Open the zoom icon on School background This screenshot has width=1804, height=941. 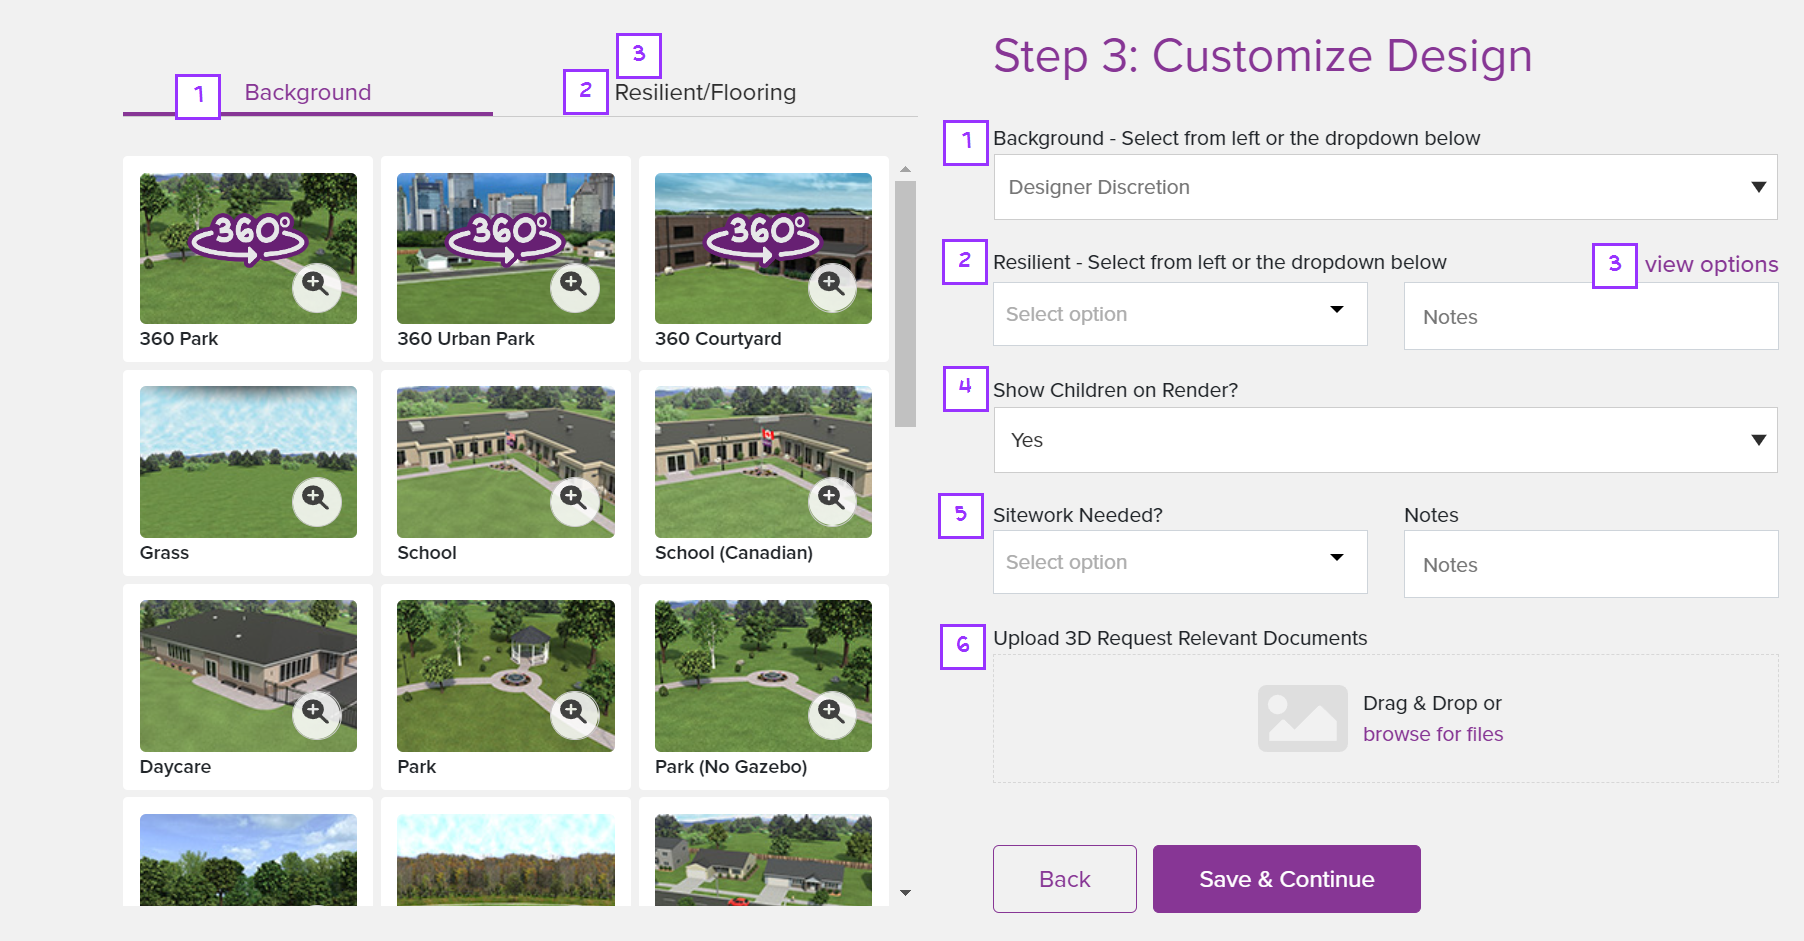point(574,500)
